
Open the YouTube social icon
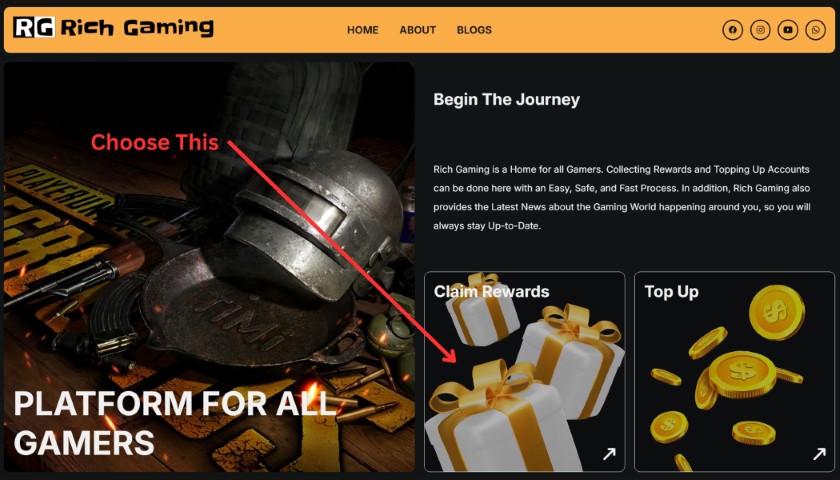(x=788, y=30)
